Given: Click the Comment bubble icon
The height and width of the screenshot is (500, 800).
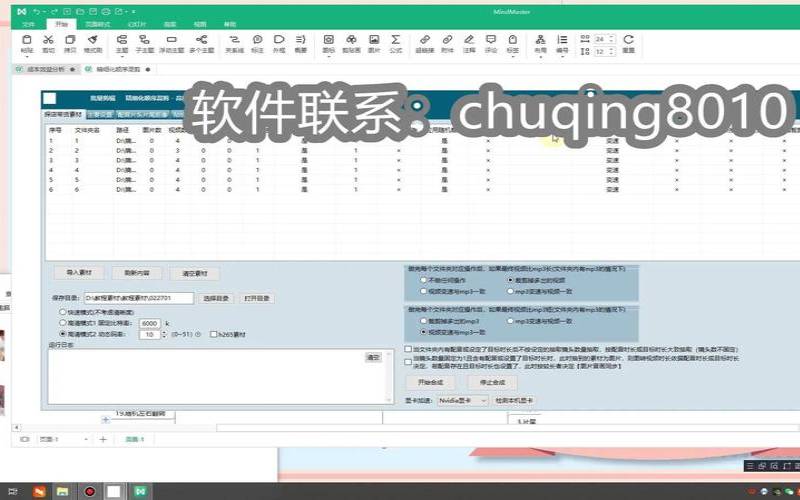Looking at the screenshot, I should coord(491,40).
